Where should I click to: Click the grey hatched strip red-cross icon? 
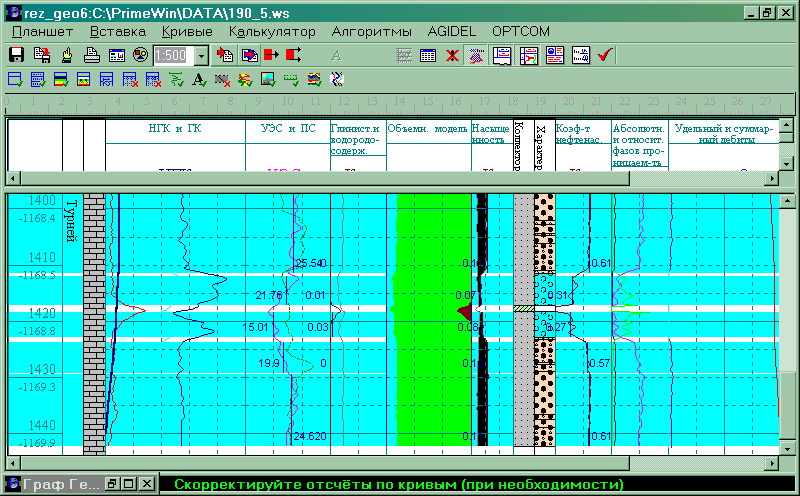pos(222,80)
